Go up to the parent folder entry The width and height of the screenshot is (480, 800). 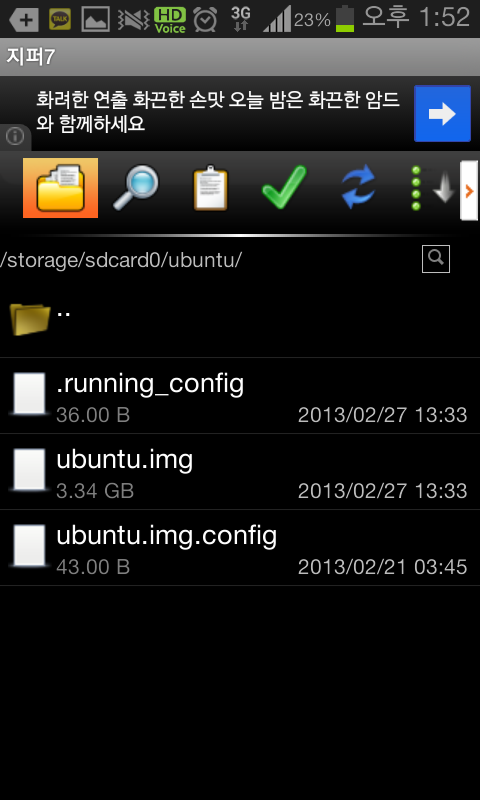(x=240, y=318)
